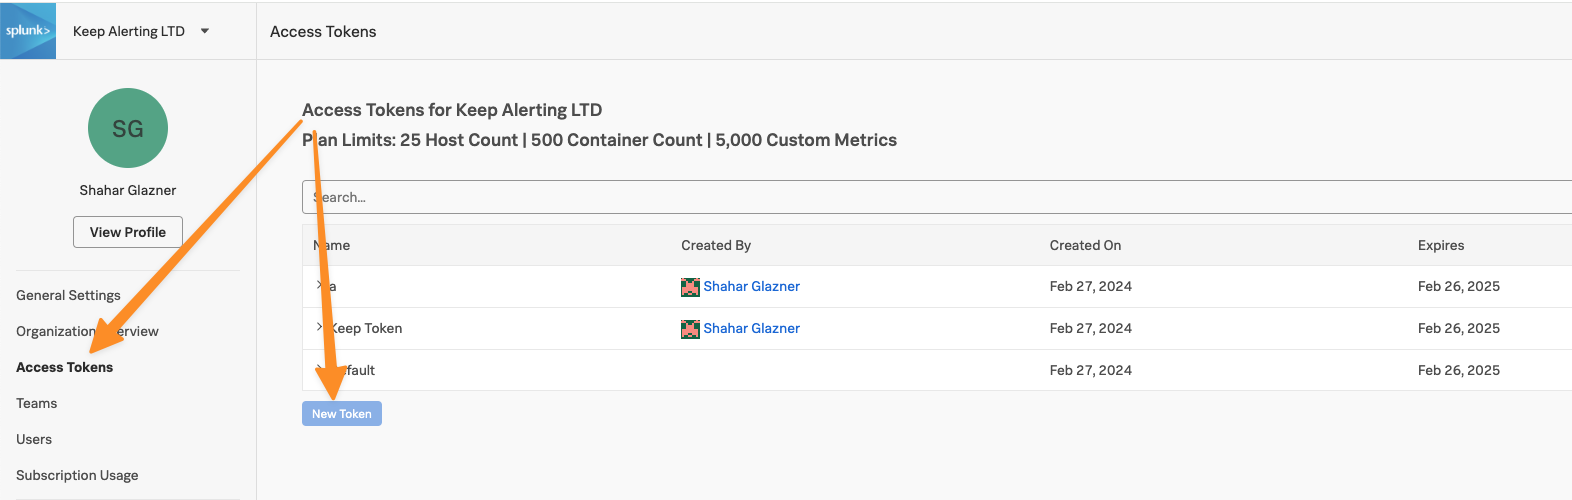Sort by the Created On column header
This screenshot has height=500, width=1572.
[1085, 245]
